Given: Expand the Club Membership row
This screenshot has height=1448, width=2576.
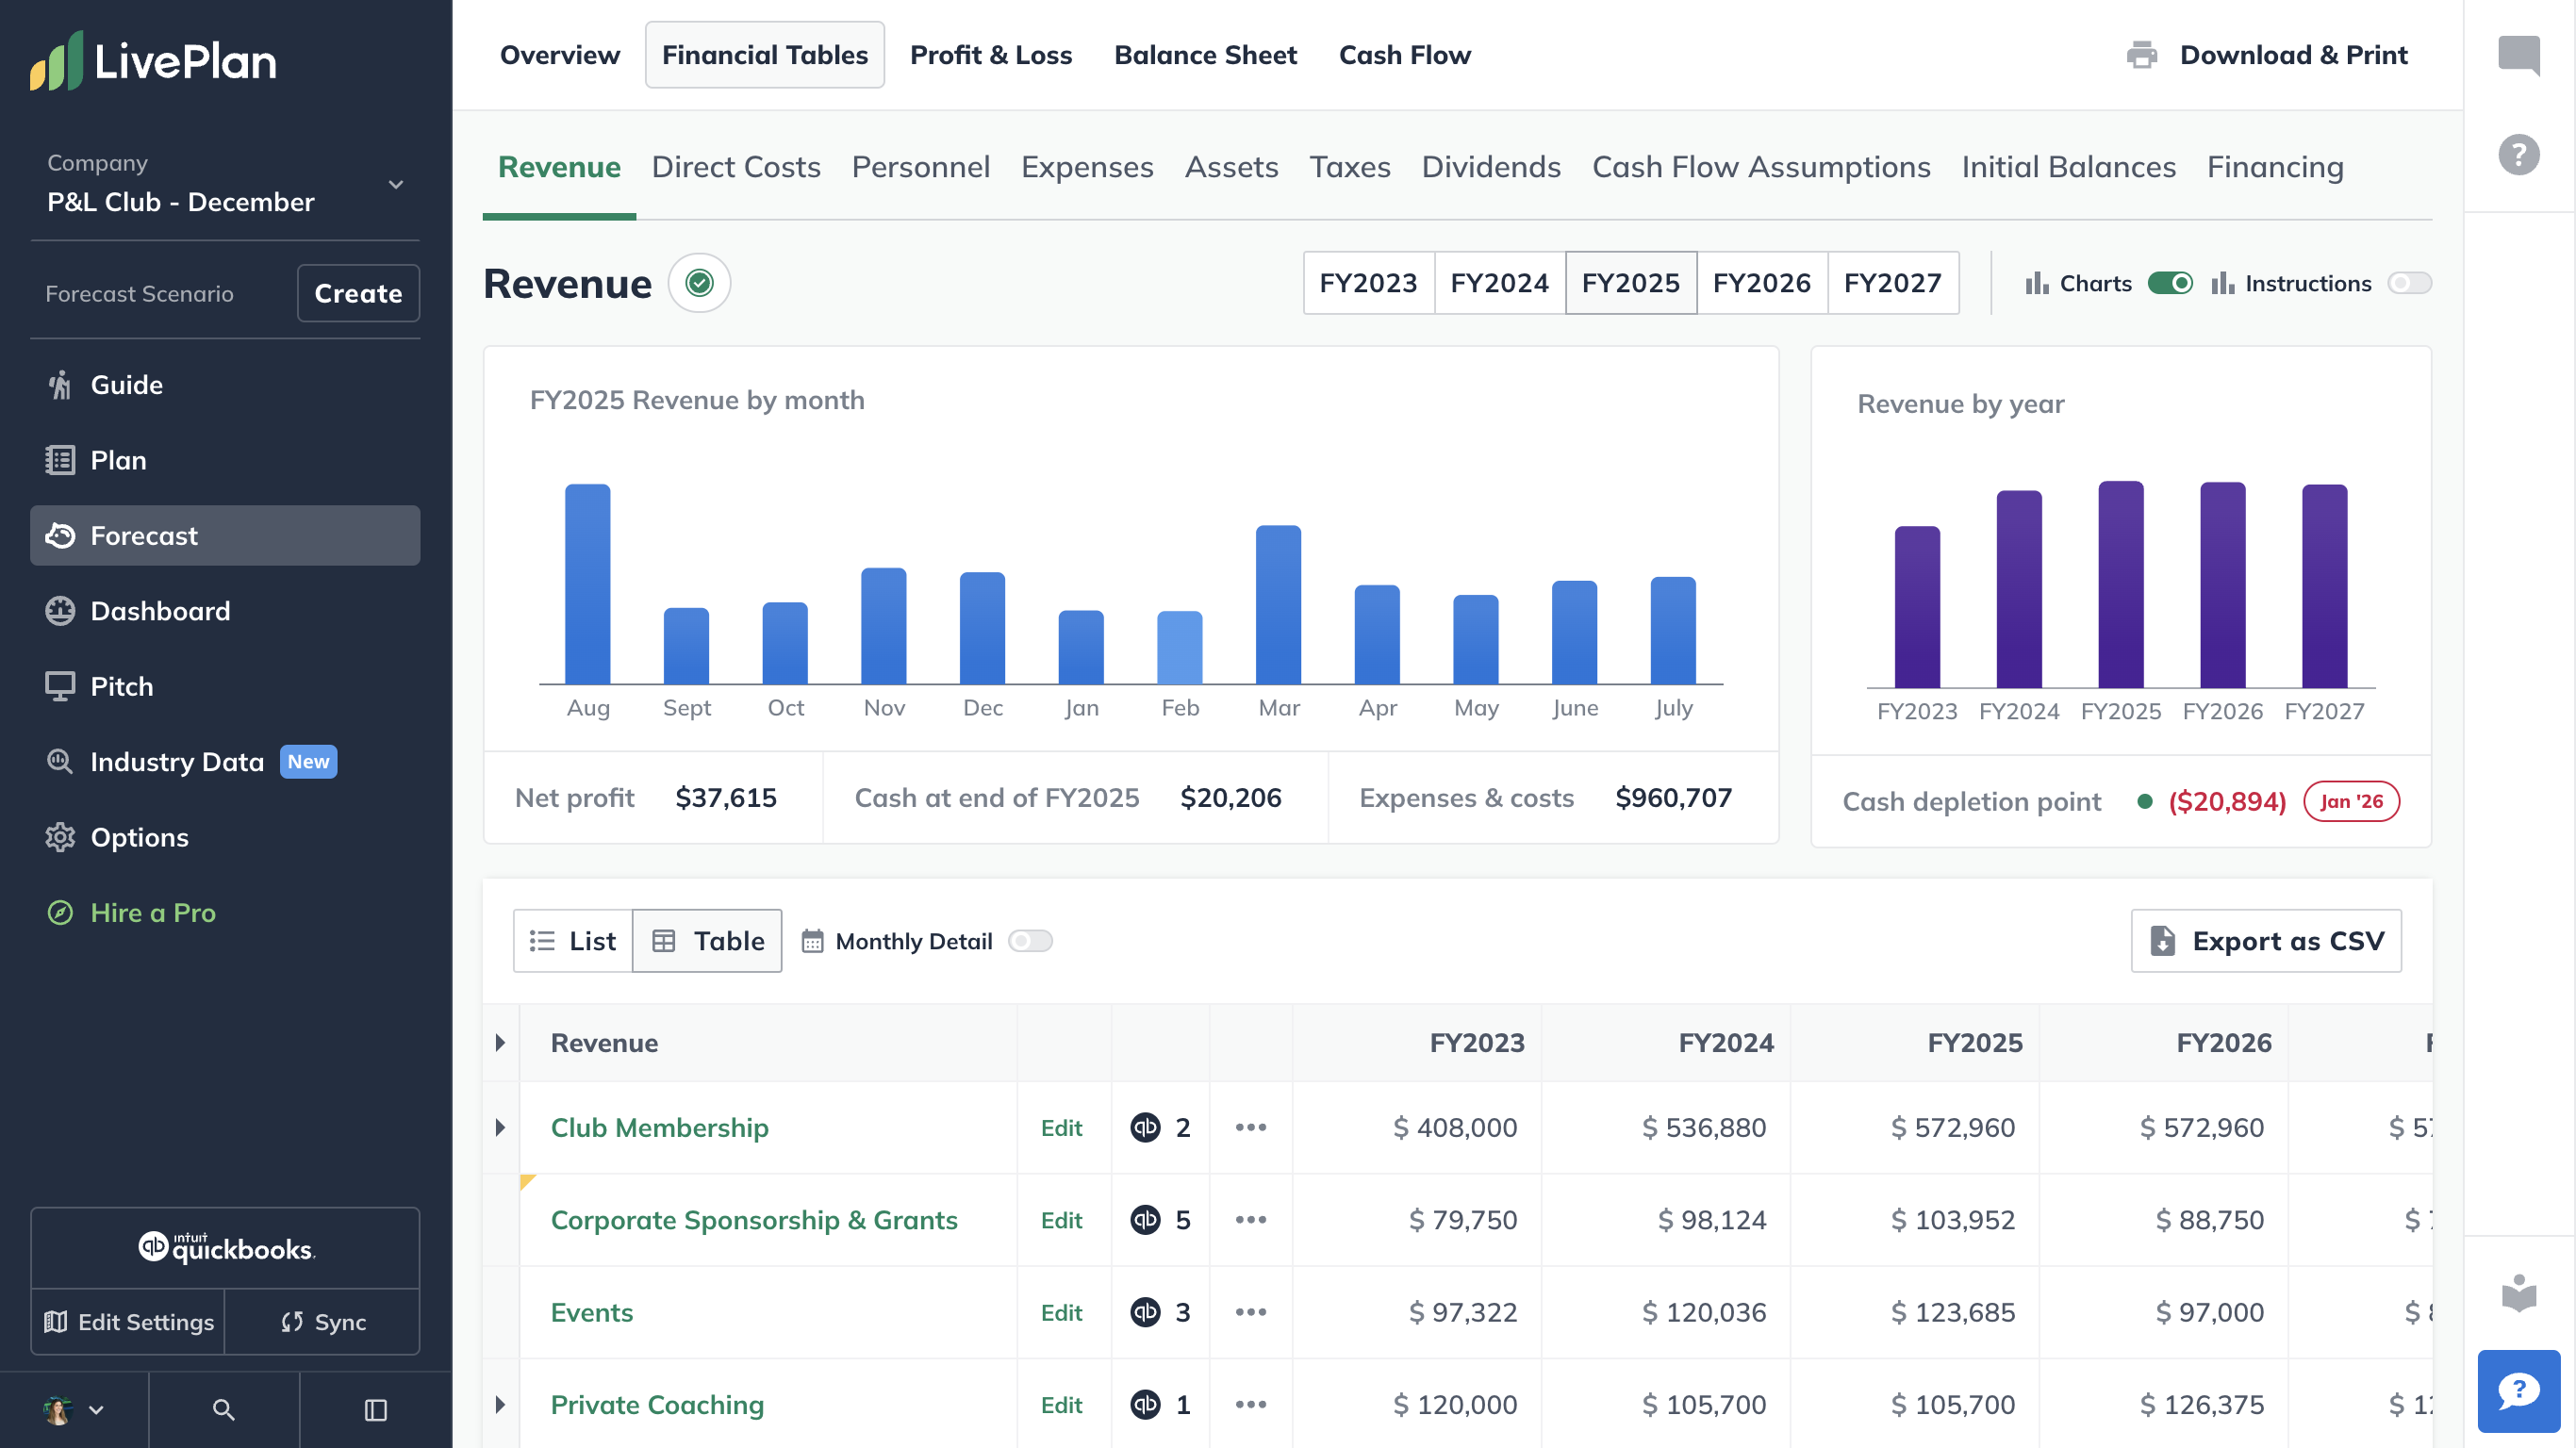Looking at the screenshot, I should point(501,1127).
